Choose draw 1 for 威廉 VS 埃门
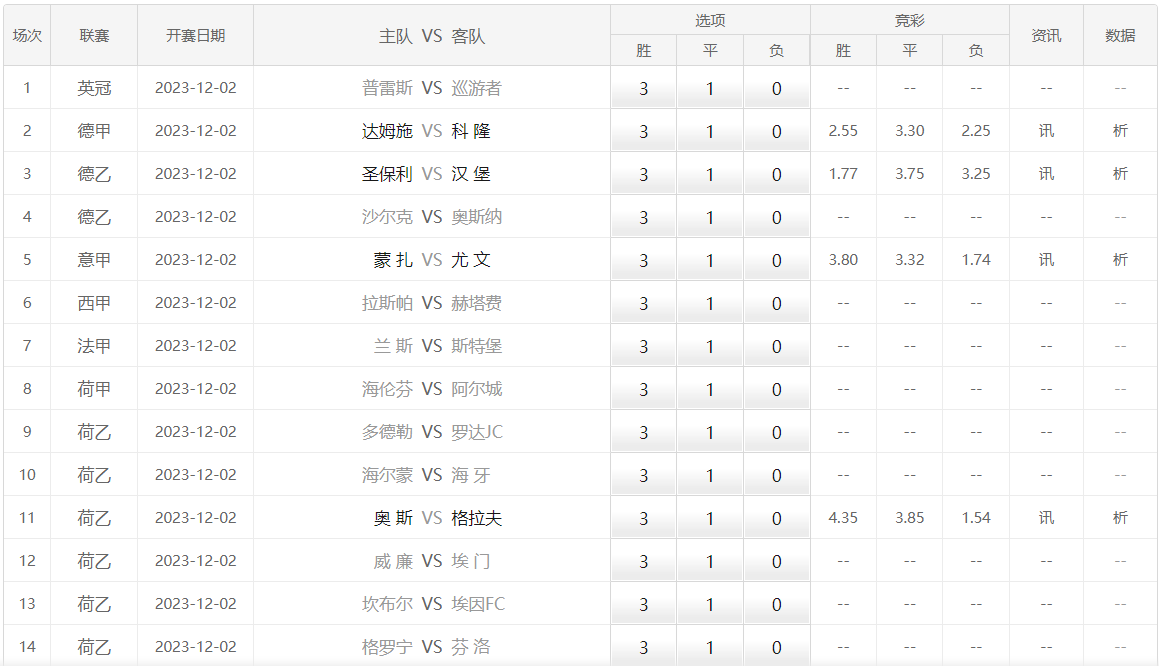Viewport: 1159px width, 666px height. pos(710,561)
